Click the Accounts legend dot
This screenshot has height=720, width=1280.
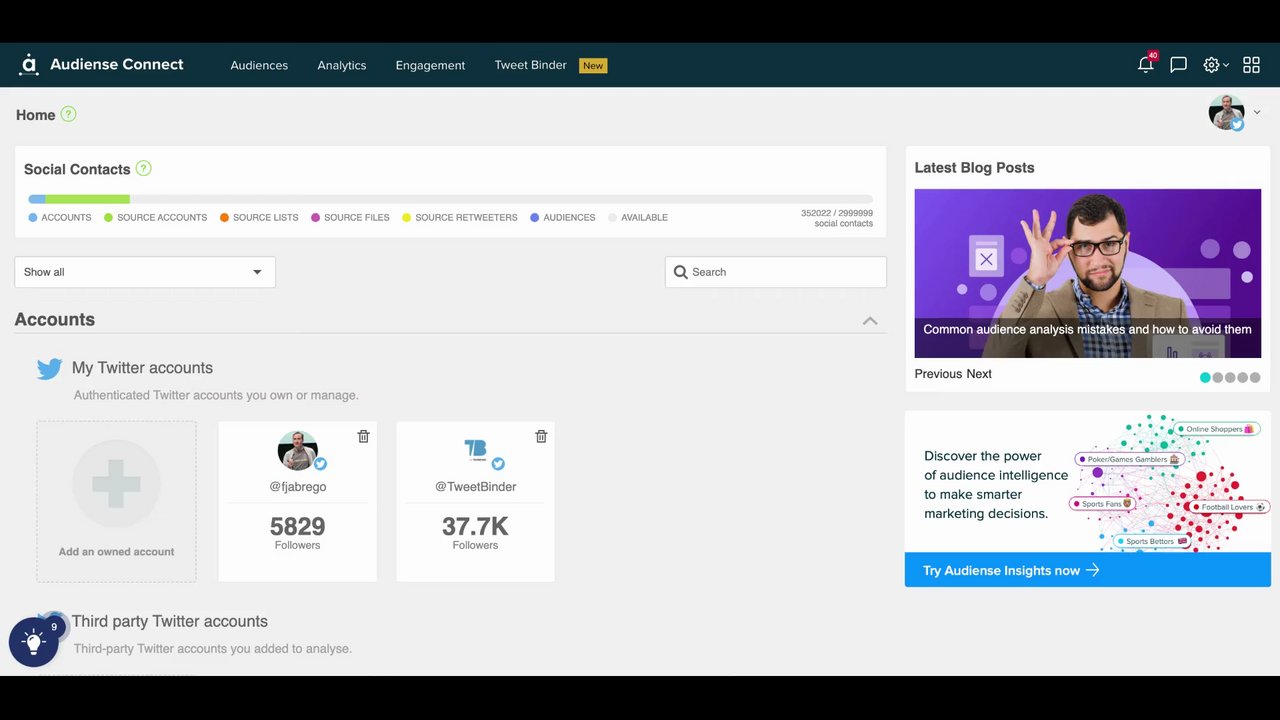click(x=33, y=217)
